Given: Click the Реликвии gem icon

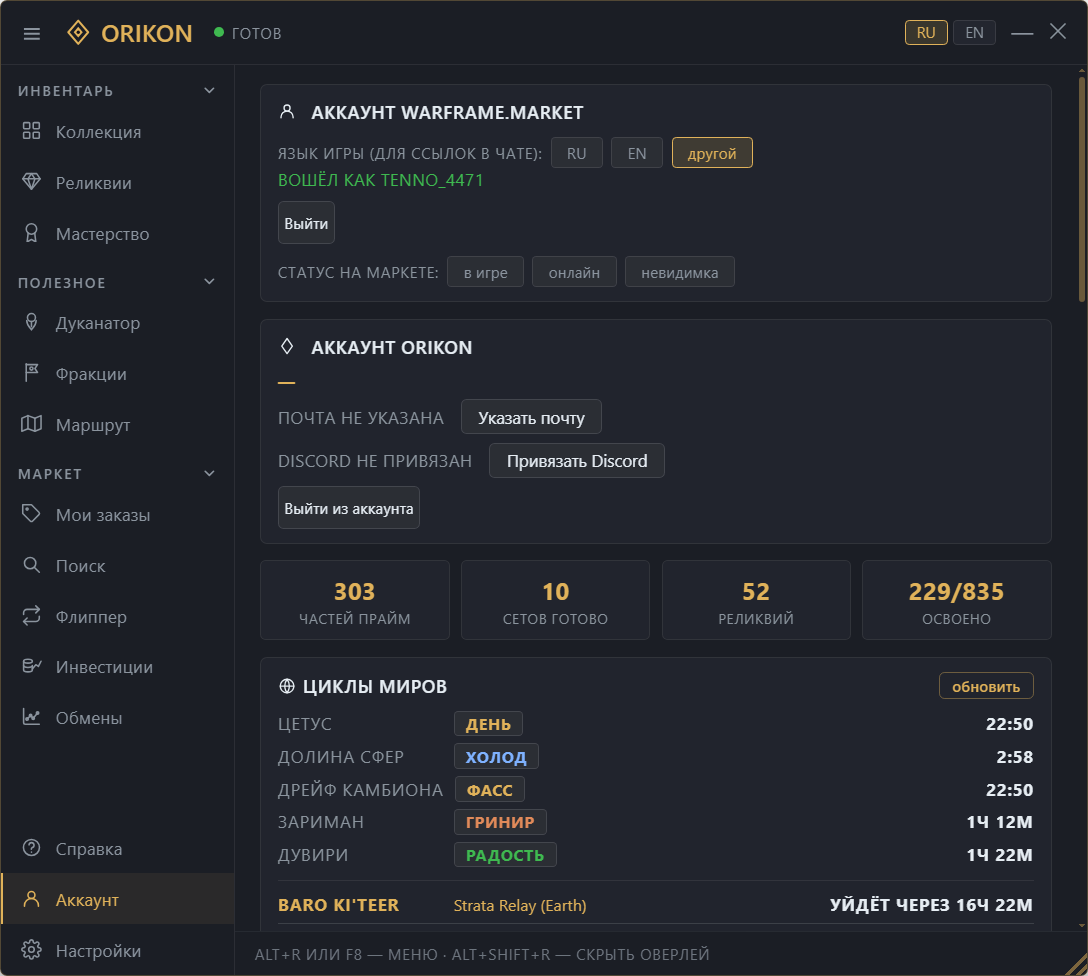Looking at the screenshot, I should point(31,182).
